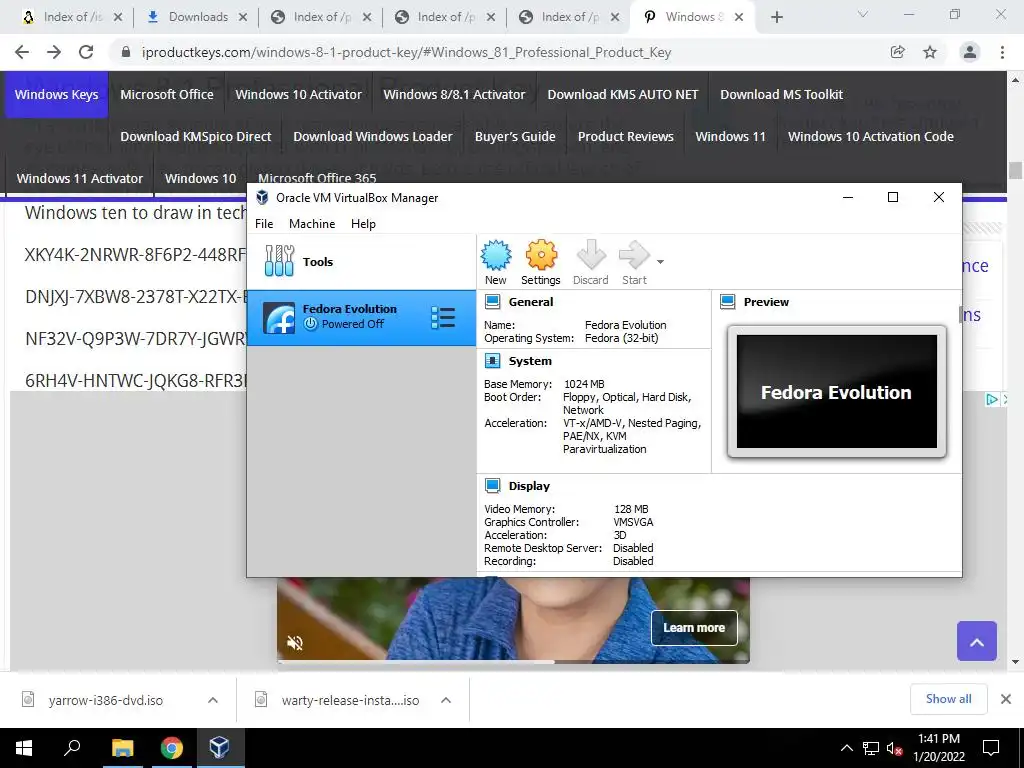Expand options for yarrow-i386-dvd.iso download

coord(213,700)
